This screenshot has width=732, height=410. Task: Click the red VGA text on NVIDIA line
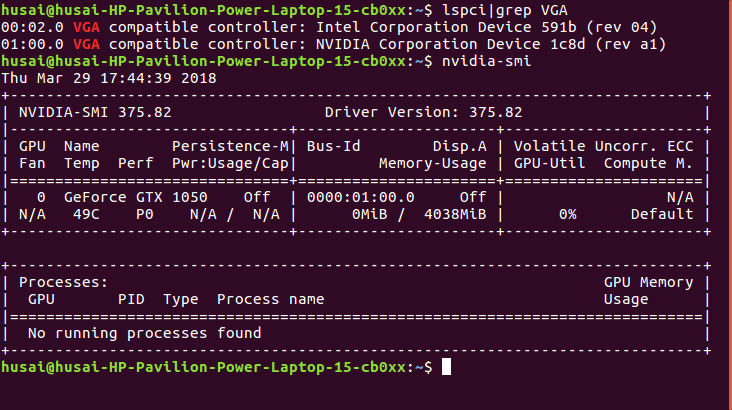pyautogui.click(x=86, y=44)
